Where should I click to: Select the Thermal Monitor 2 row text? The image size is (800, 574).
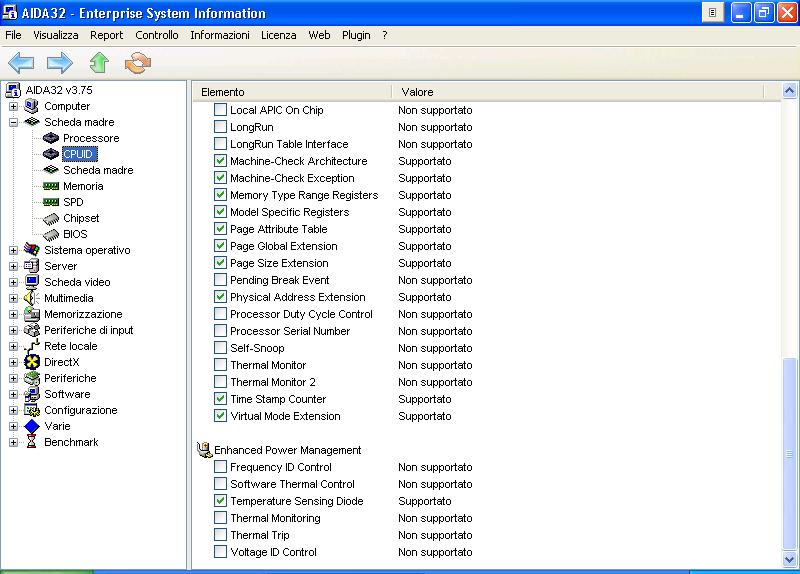[x=273, y=382]
